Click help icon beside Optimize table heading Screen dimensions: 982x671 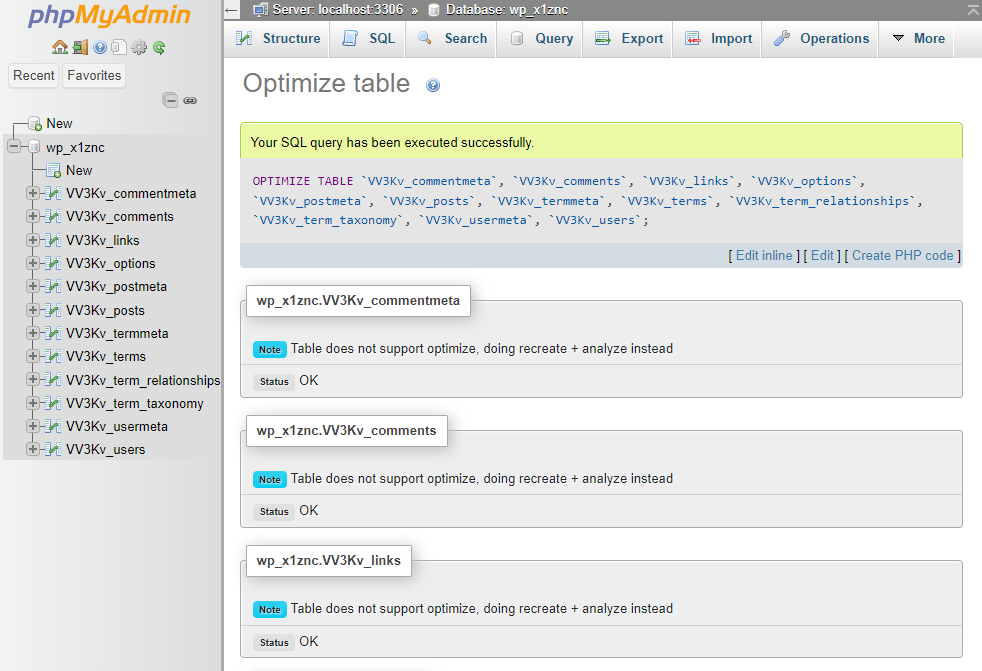click(433, 86)
